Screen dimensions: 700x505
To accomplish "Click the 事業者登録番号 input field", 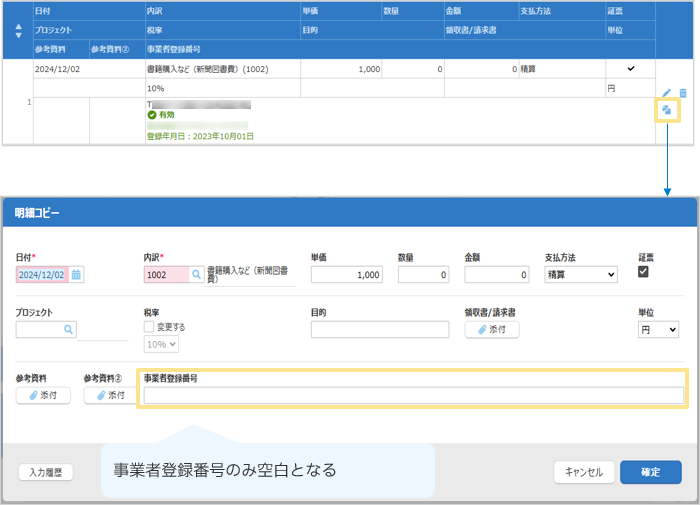I will pos(413,396).
